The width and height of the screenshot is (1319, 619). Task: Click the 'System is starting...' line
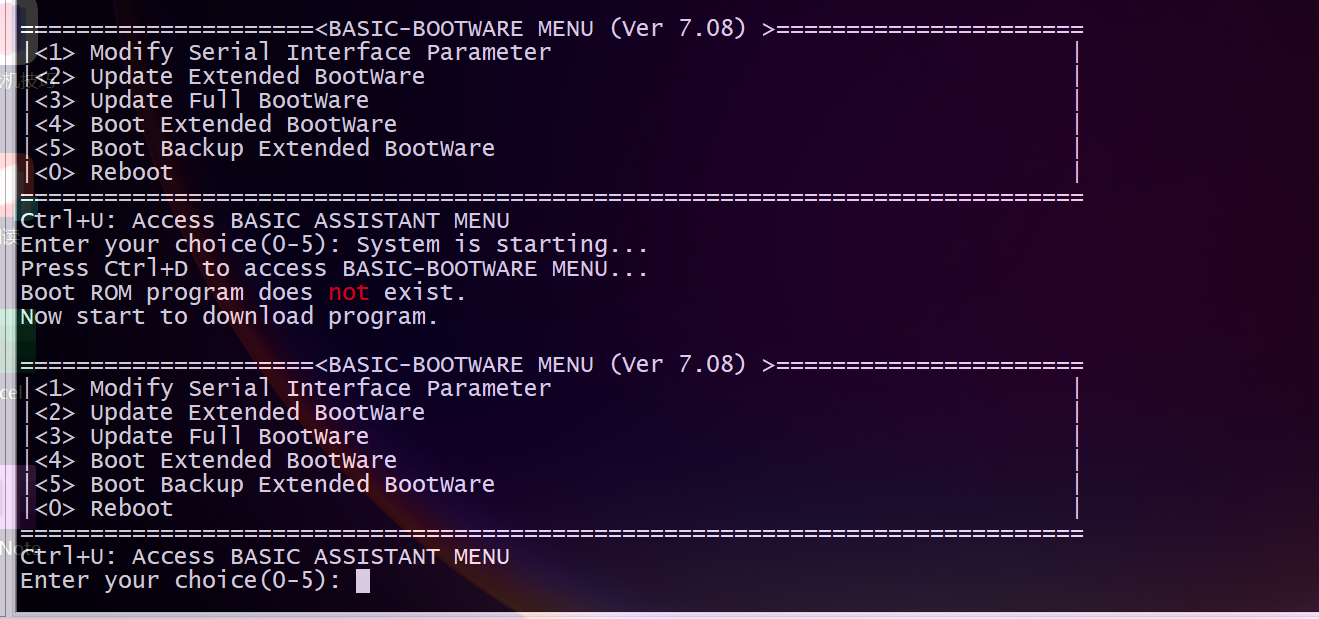[503, 244]
